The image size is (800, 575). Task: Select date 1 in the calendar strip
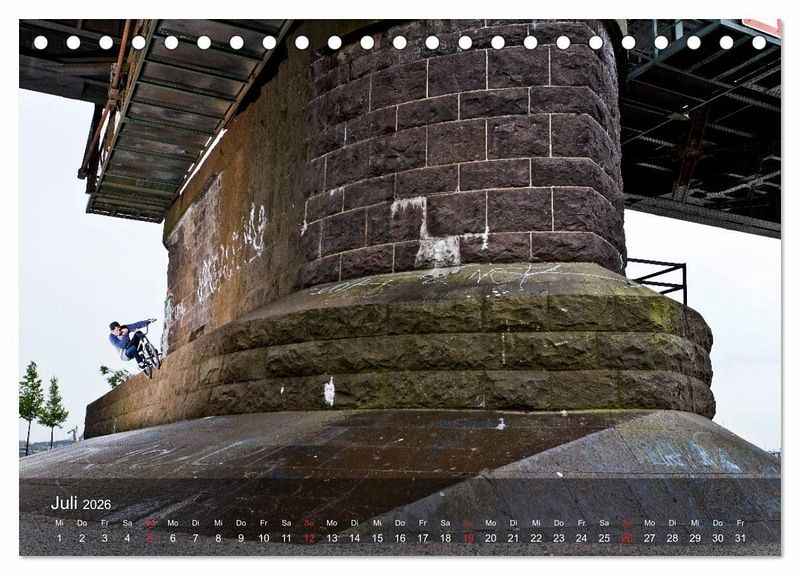(59, 538)
